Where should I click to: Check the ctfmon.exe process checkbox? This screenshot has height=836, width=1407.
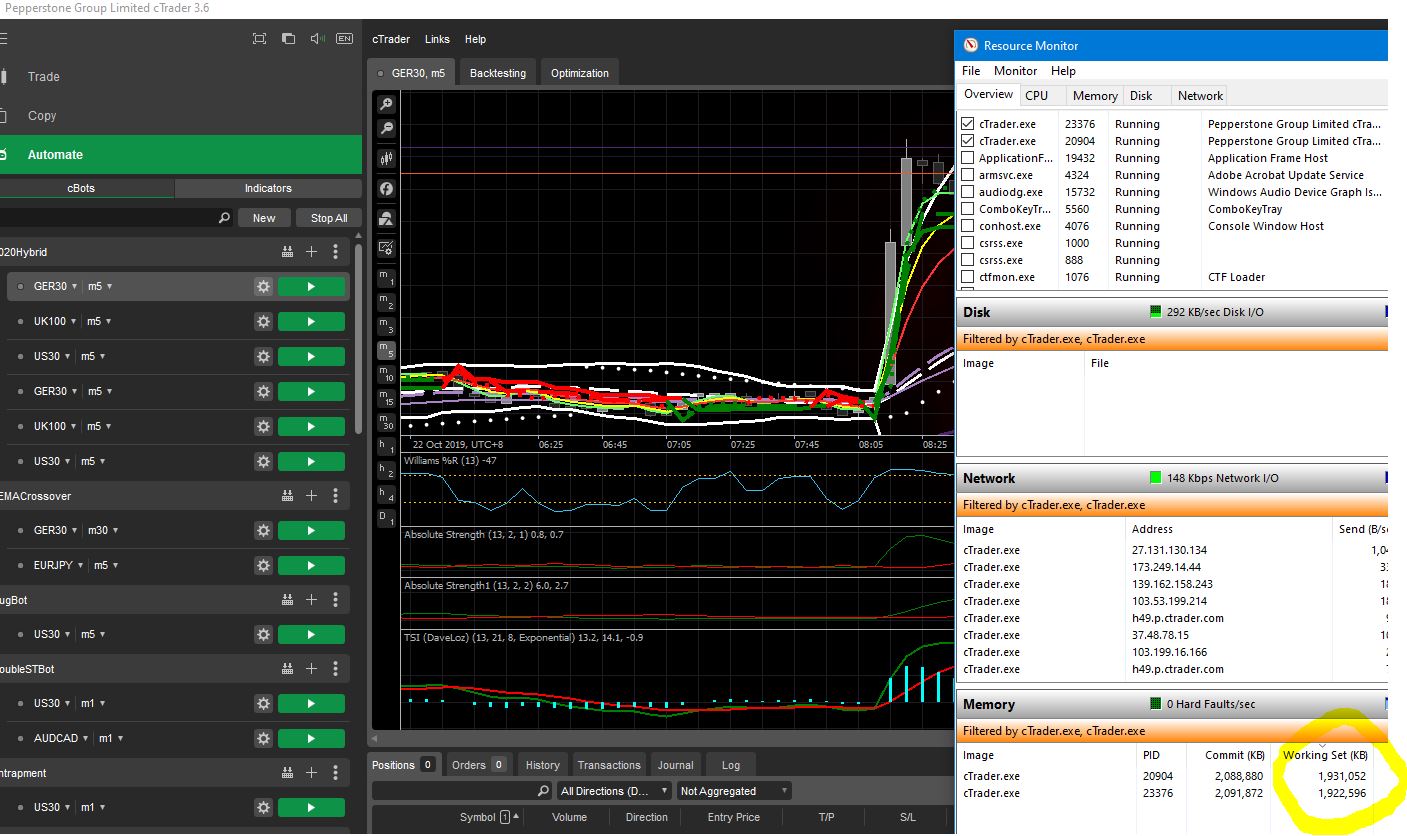[967, 277]
